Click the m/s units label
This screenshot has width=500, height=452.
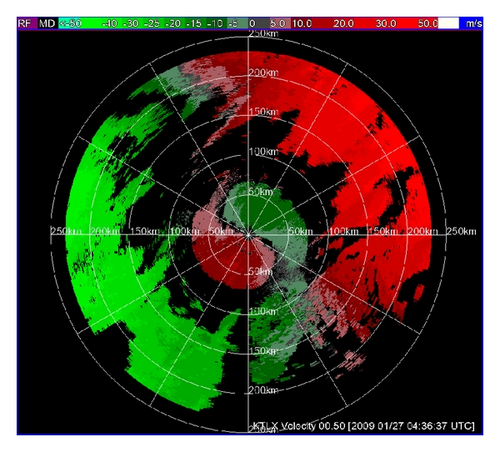pyautogui.click(x=474, y=24)
